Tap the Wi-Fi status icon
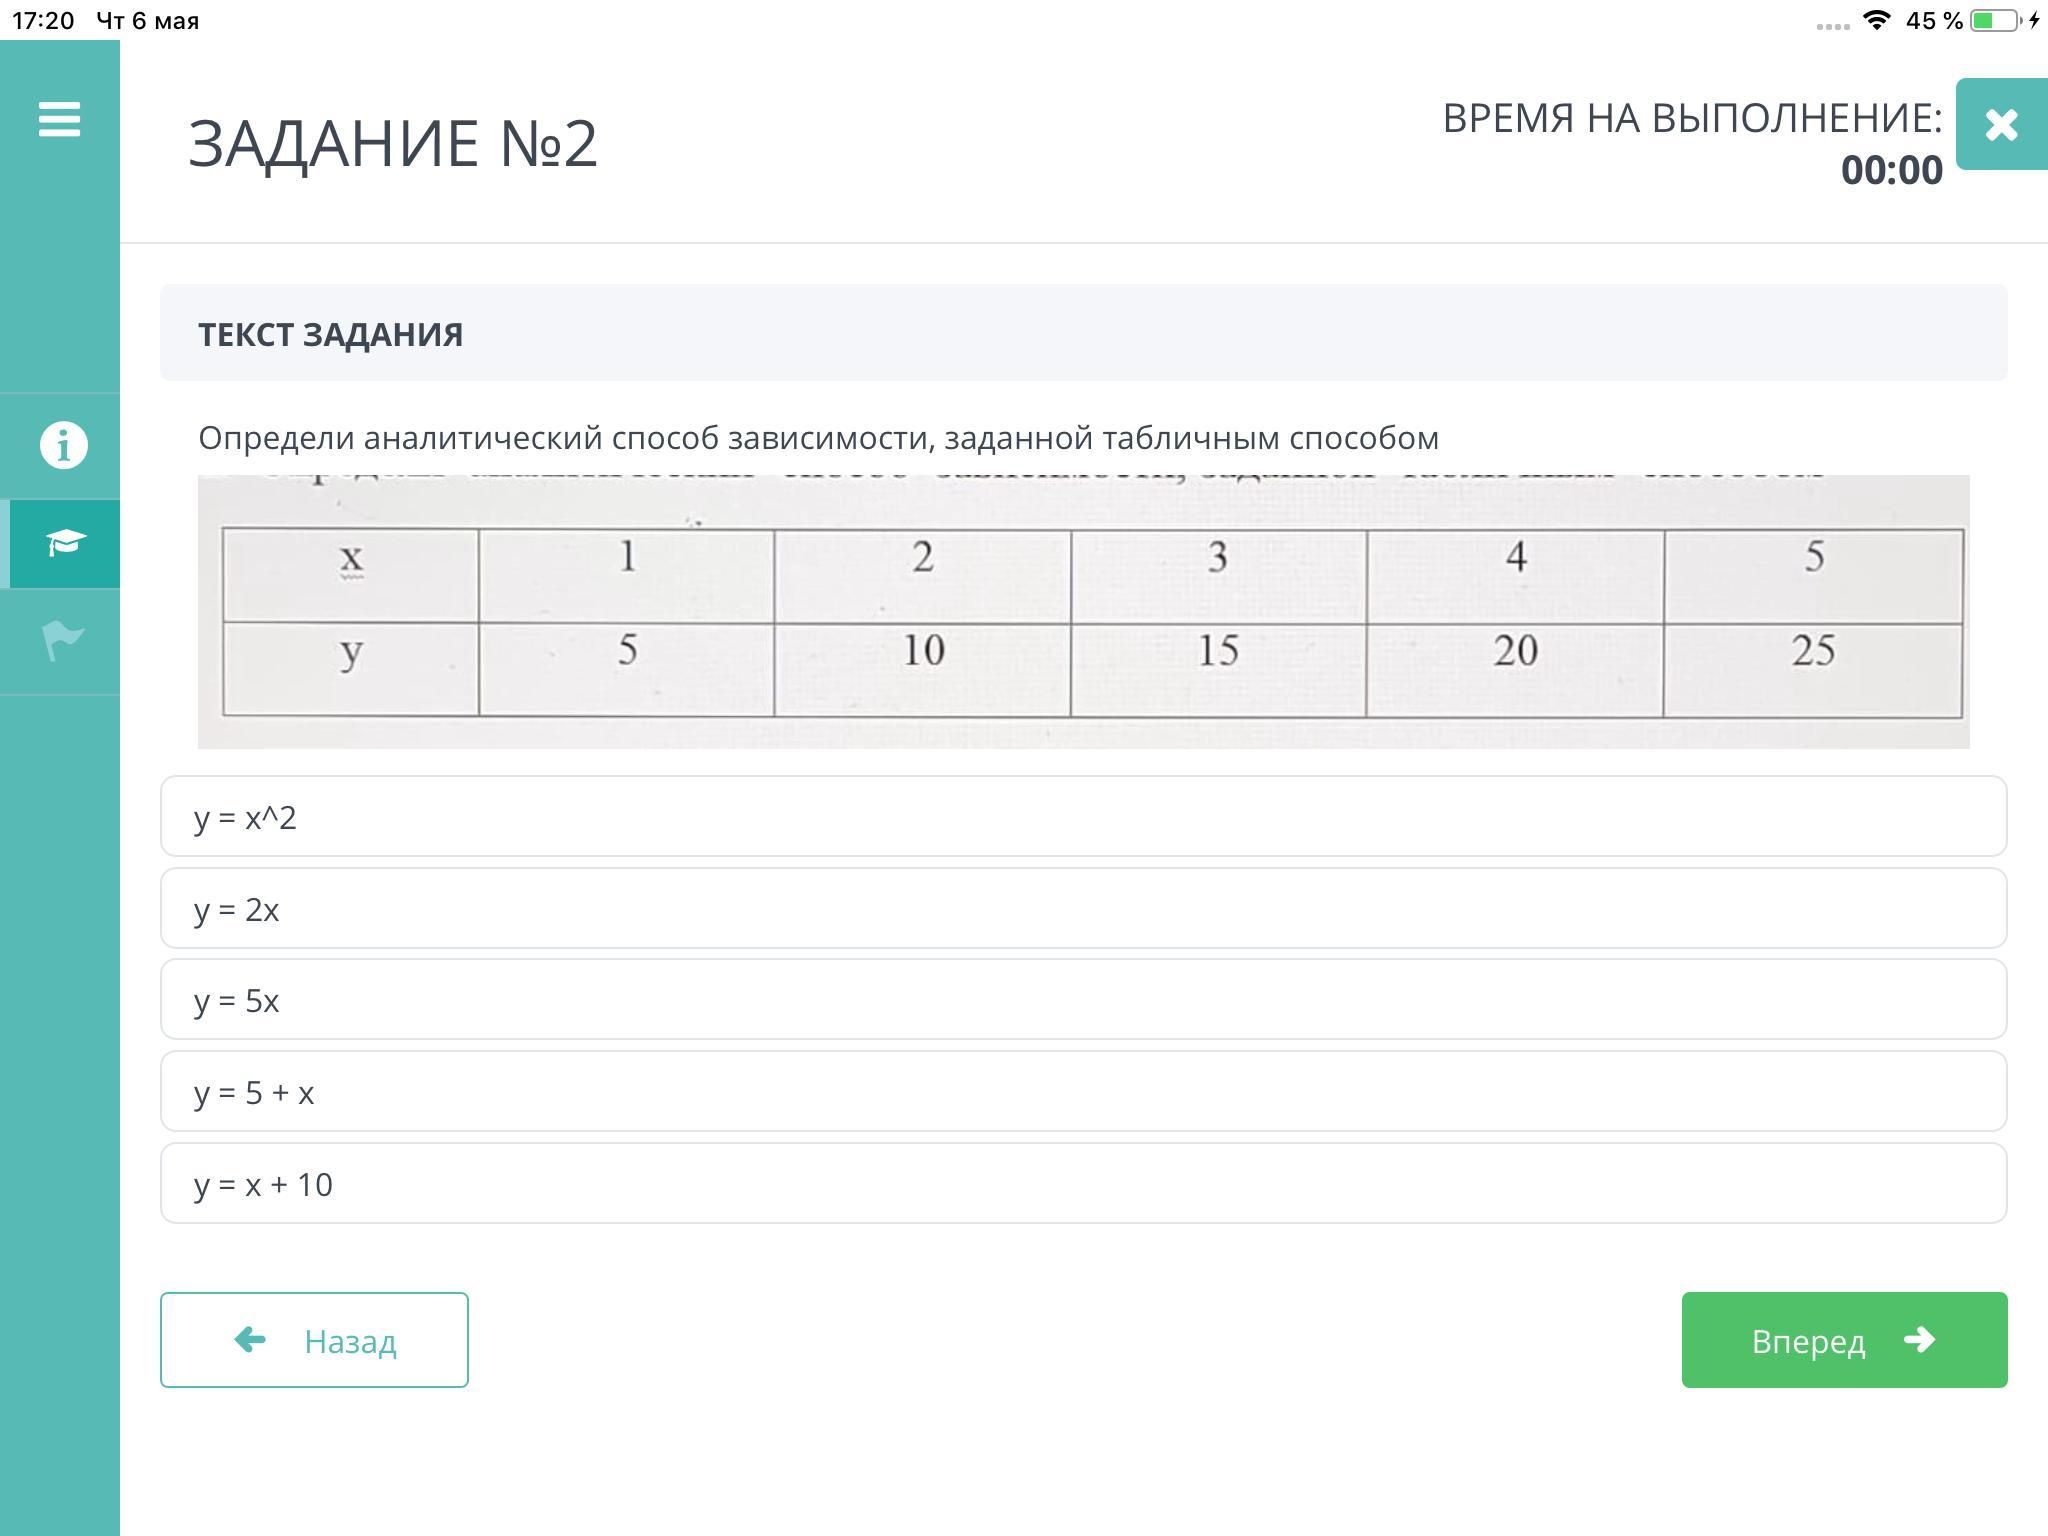2048x1536 pixels. click(1877, 20)
